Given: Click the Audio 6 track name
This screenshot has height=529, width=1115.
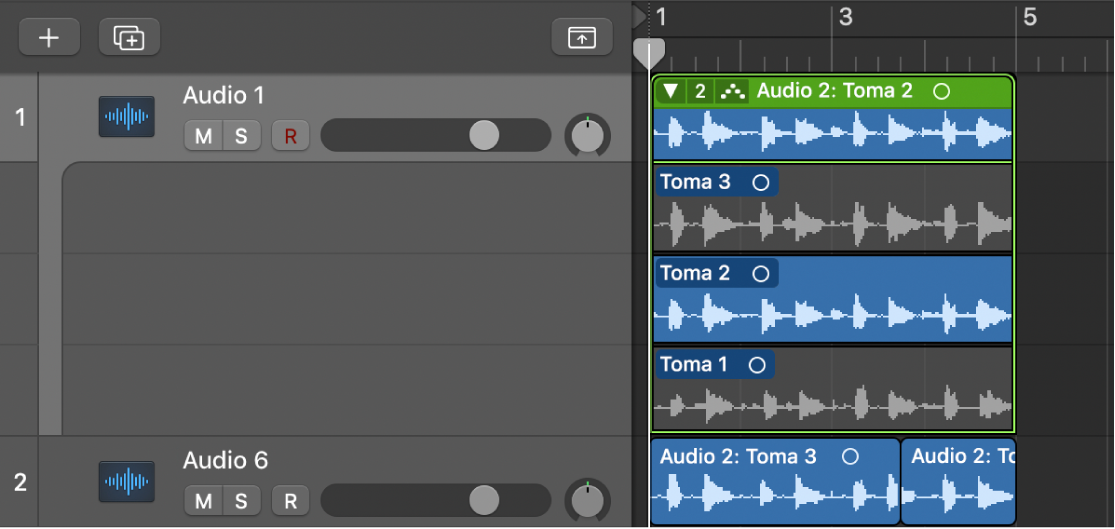Looking at the screenshot, I should (226, 461).
